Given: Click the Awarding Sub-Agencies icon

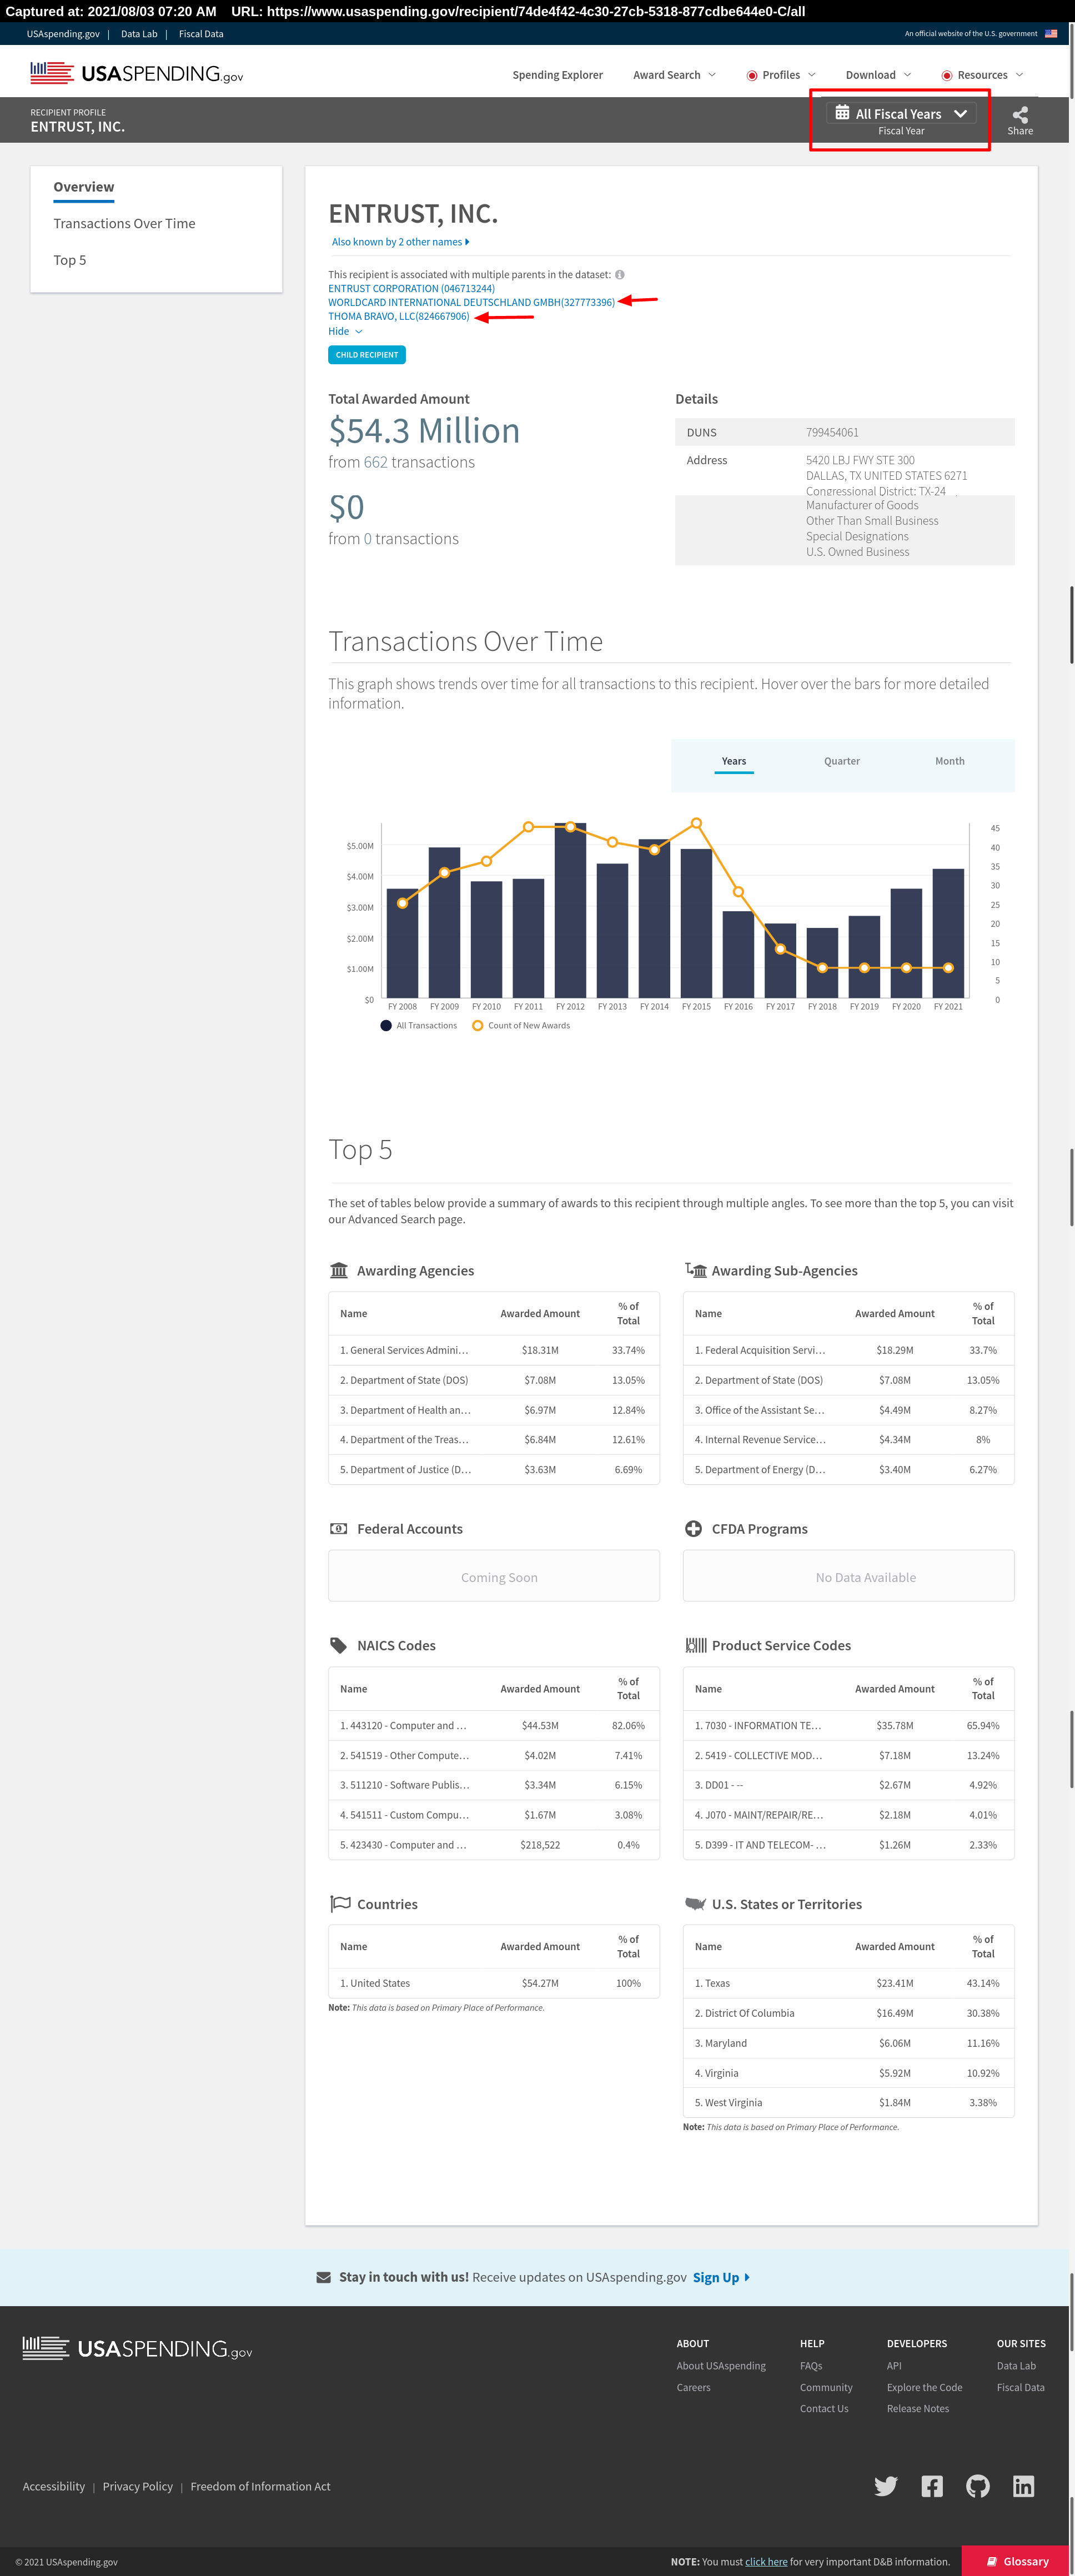Looking at the screenshot, I should click(x=696, y=1270).
